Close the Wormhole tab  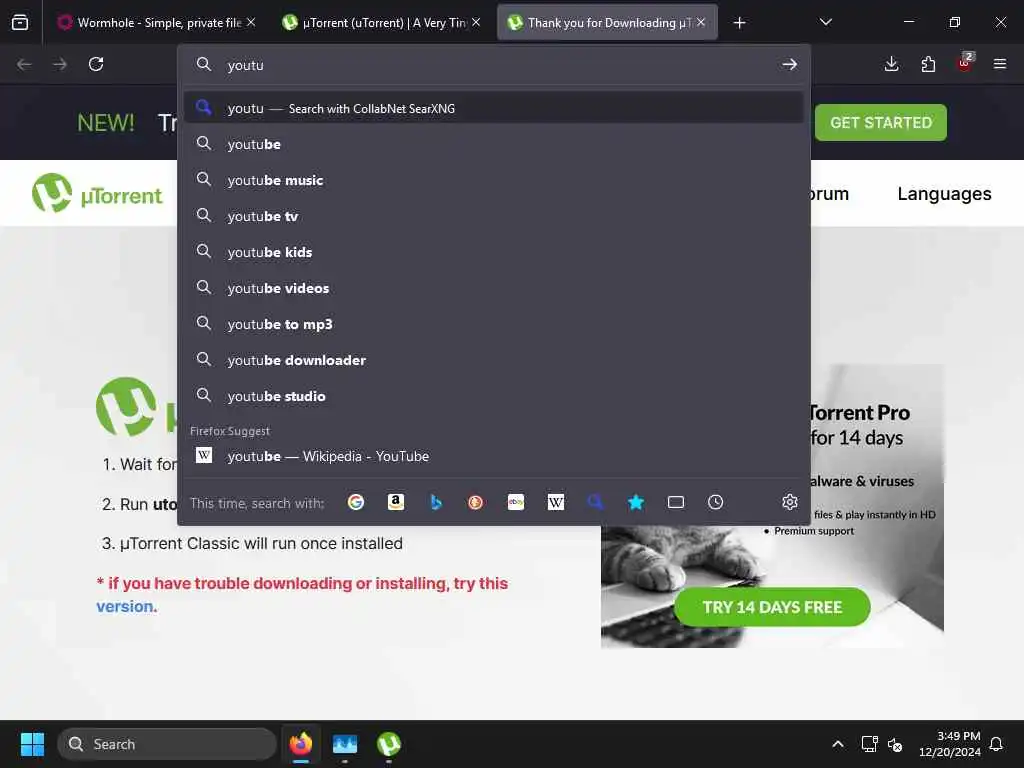point(251,22)
